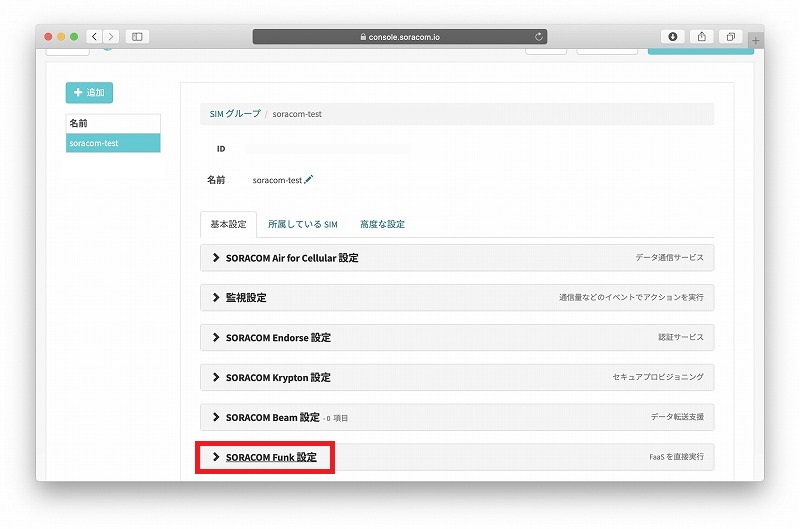800x529 pixels.
Task: Expand the 監視設定 section
Action: pyautogui.click(x=457, y=297)
